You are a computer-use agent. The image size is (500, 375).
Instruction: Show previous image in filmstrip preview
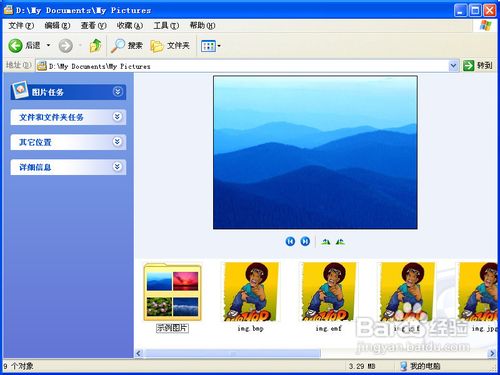[290, 241]
